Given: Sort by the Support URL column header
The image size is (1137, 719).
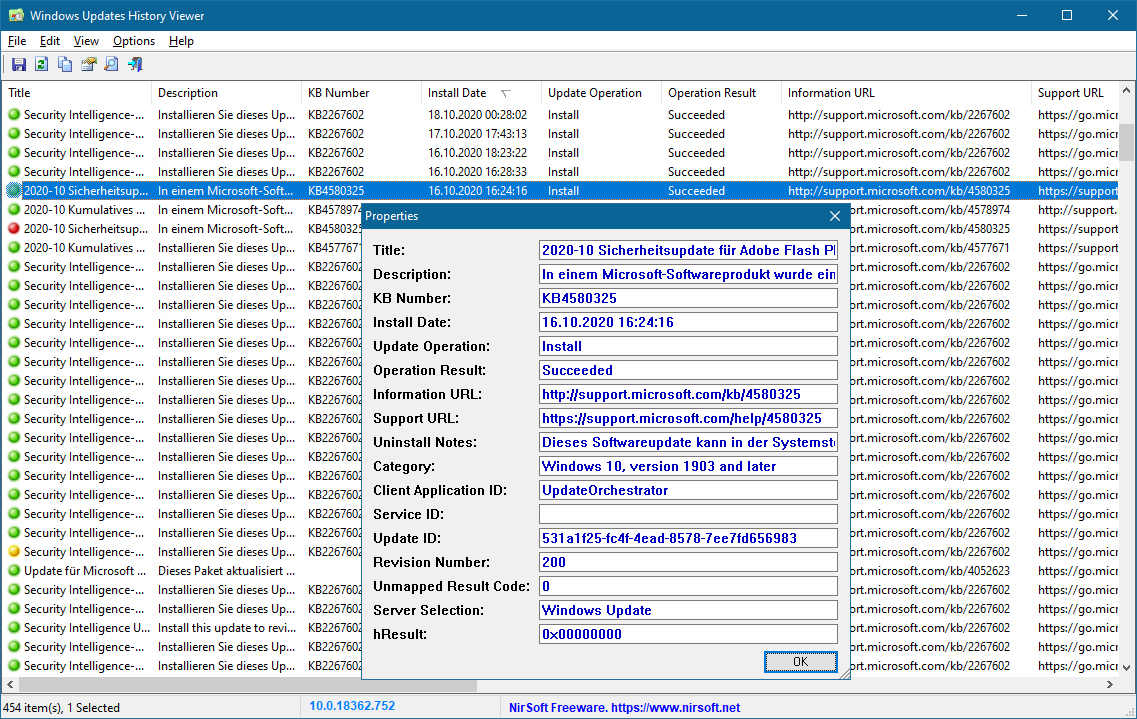Looking at the screenshot, I should click(x=1075, y=93).
